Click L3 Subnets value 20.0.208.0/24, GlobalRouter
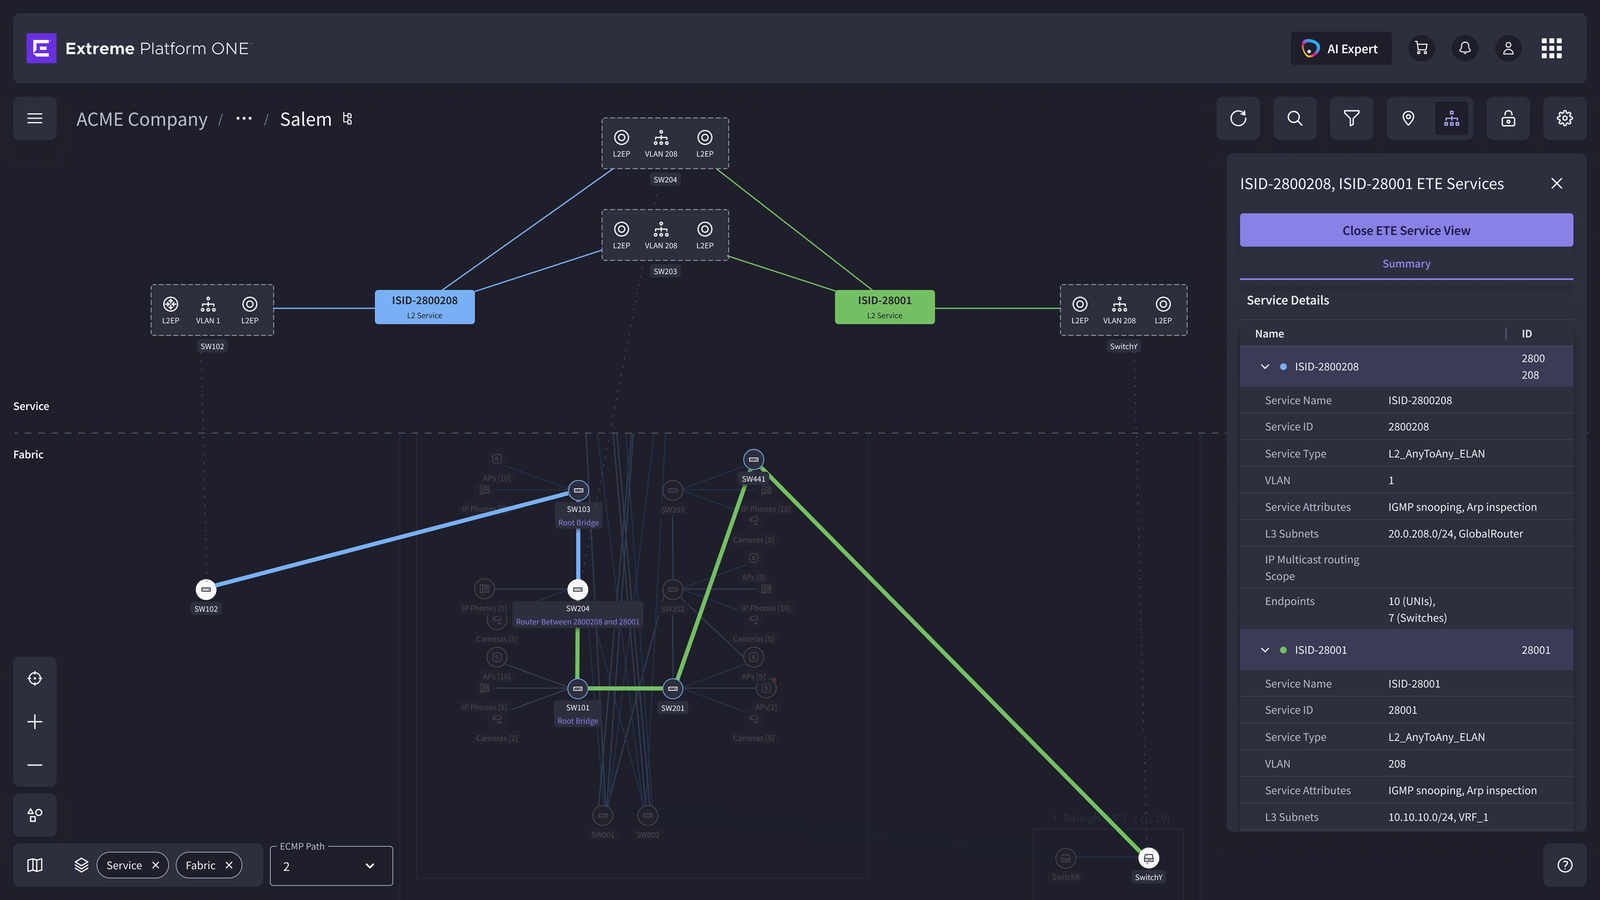Screen dimensions: 1600x900 tap(1455, 534)
